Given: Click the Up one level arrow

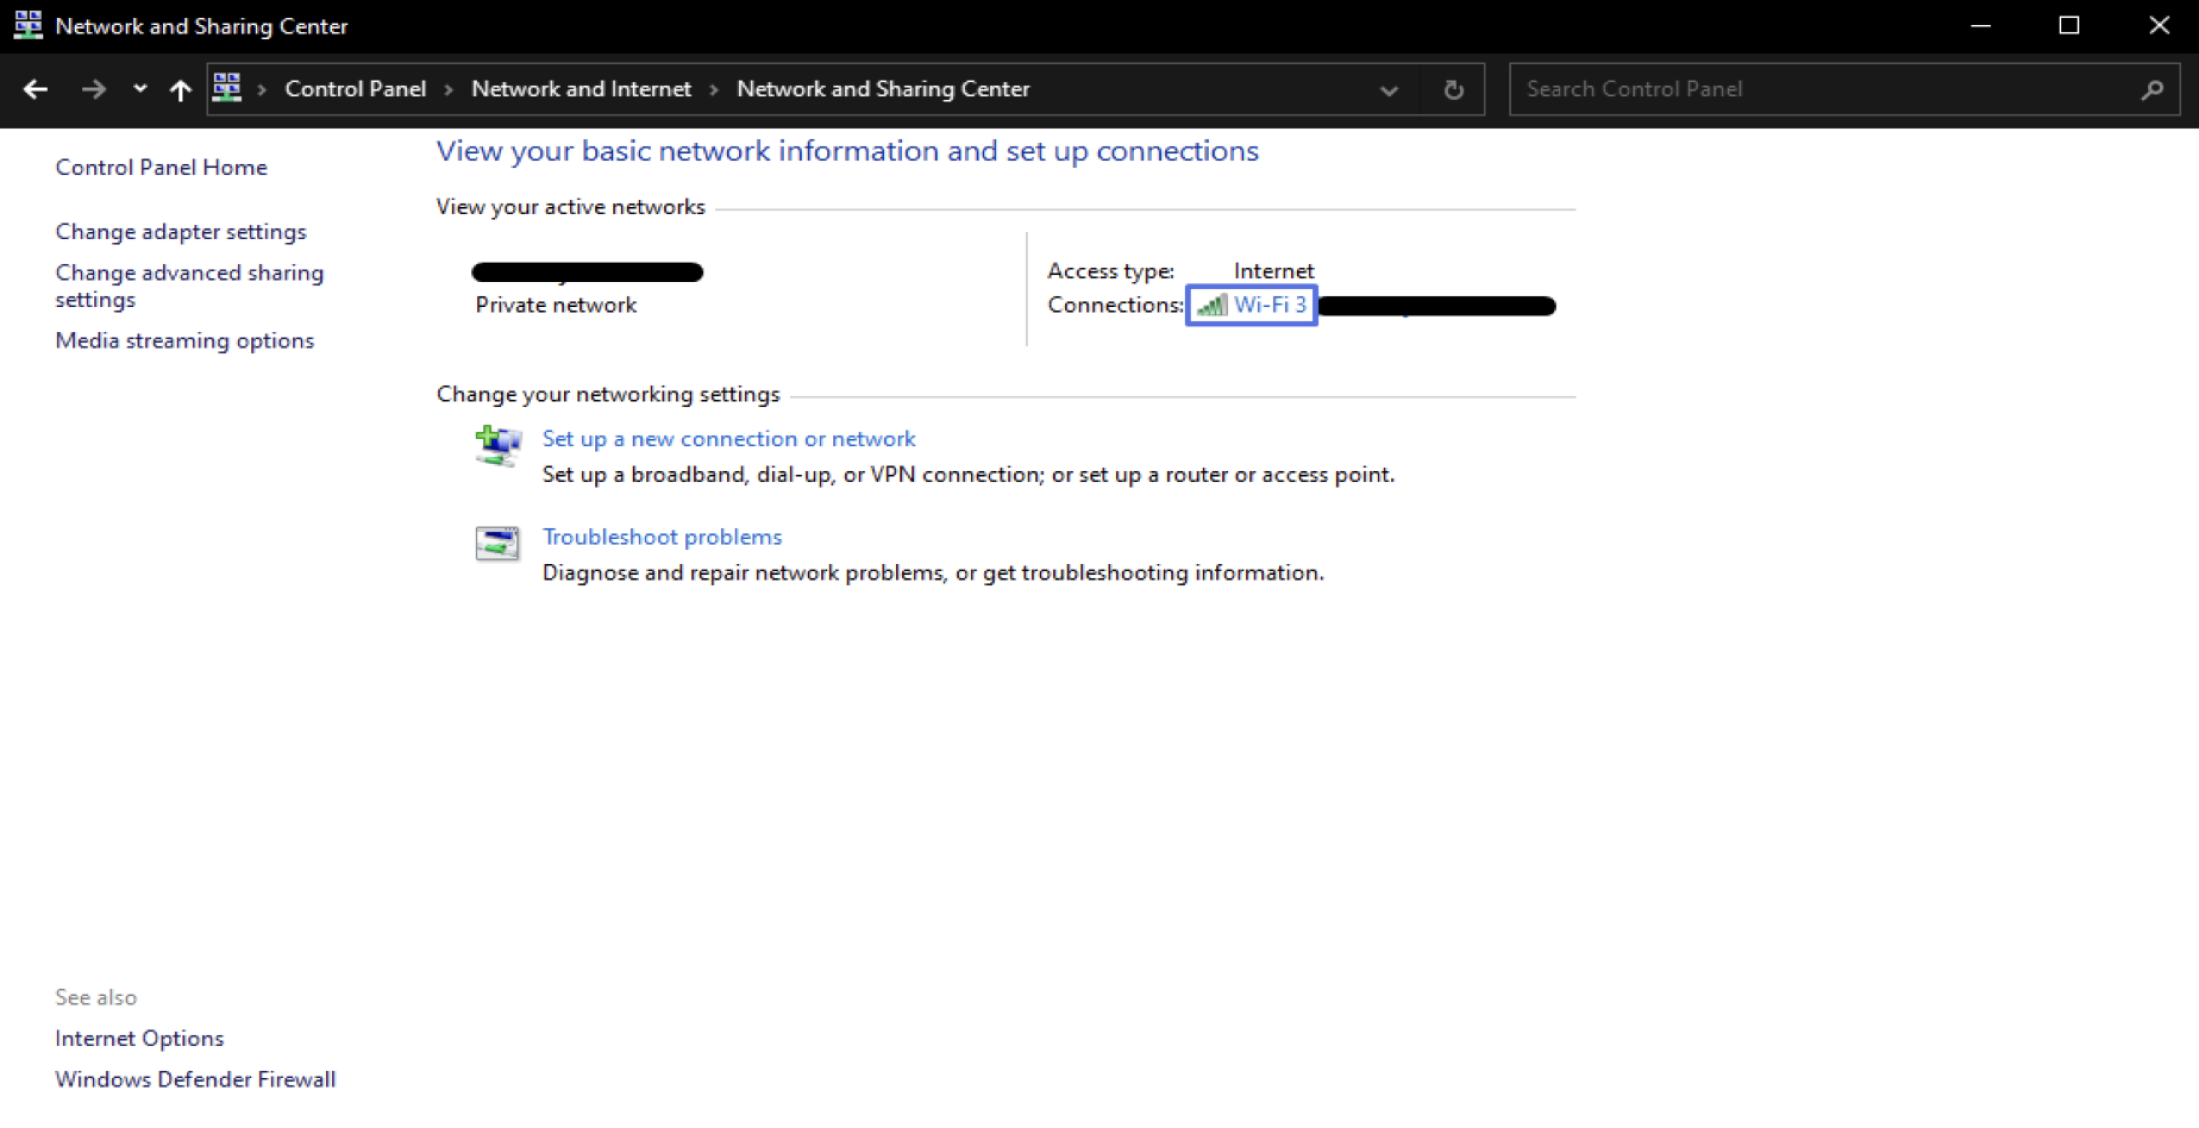Looking at the screenshot, I should [180, 90].
